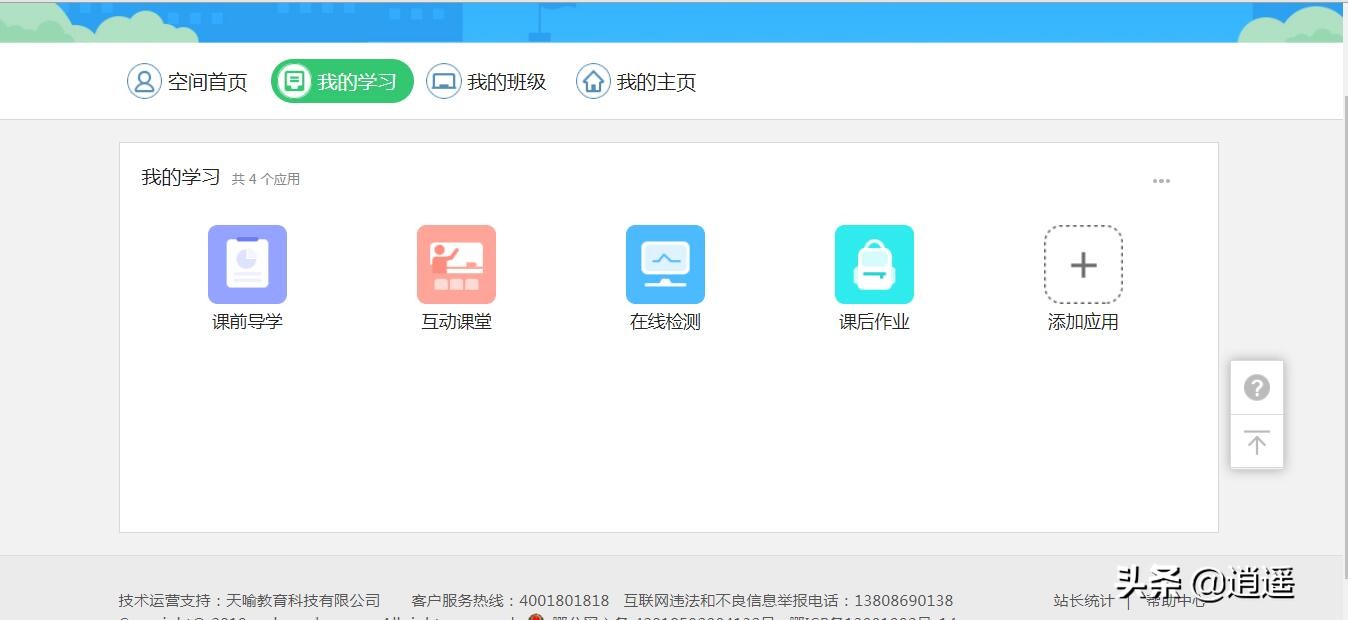The height and width of the screenshot is (620, 1348).
Task: Select the 我的学习 navigation item
Action: point(342,81)
